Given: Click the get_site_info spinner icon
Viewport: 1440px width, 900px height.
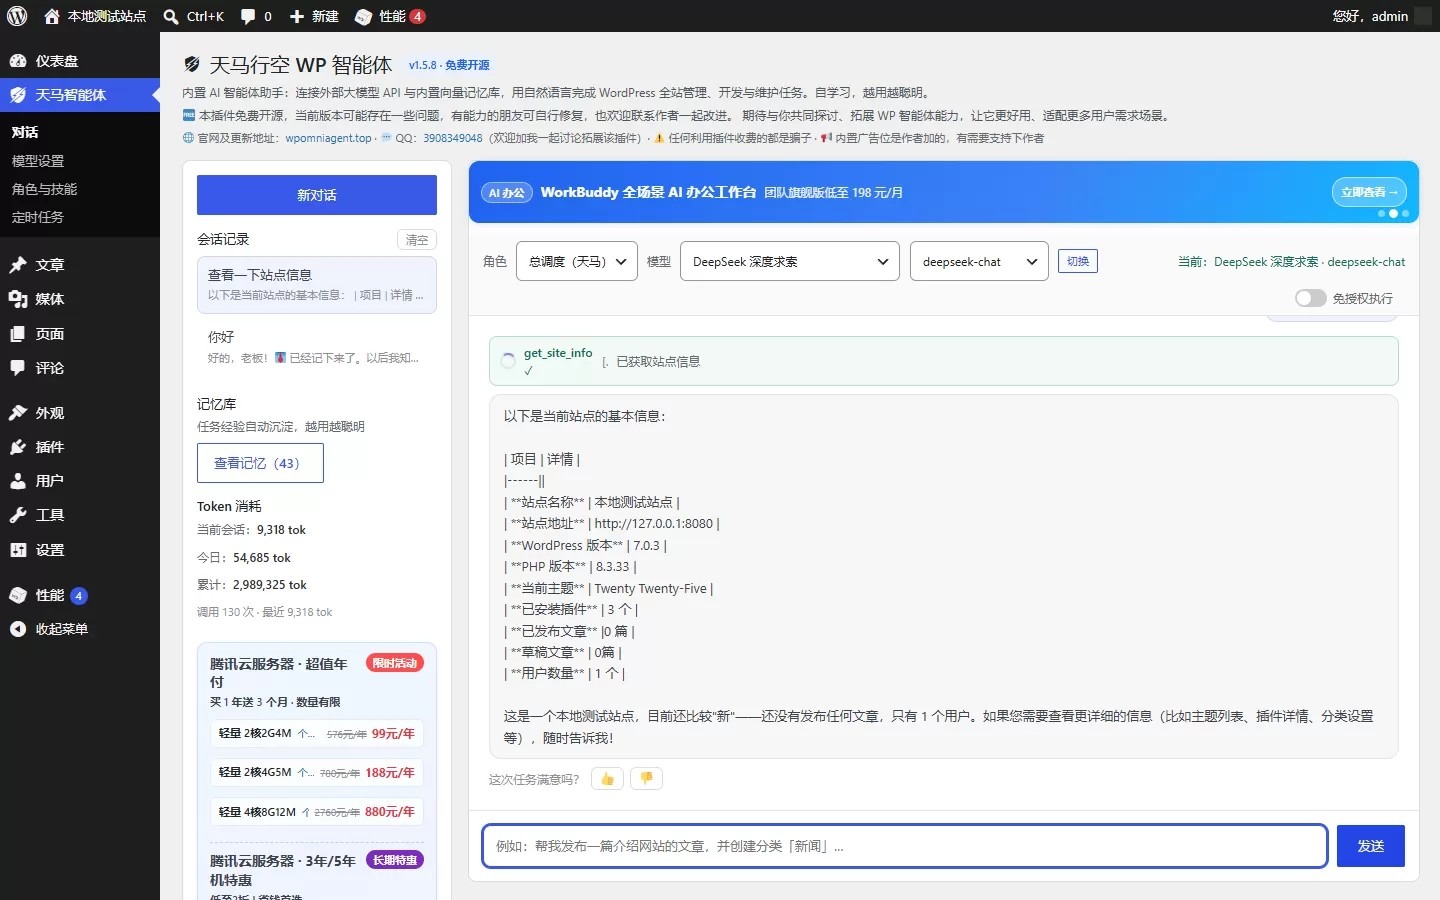Looking at the screenshot, I should tap(508, 361).
